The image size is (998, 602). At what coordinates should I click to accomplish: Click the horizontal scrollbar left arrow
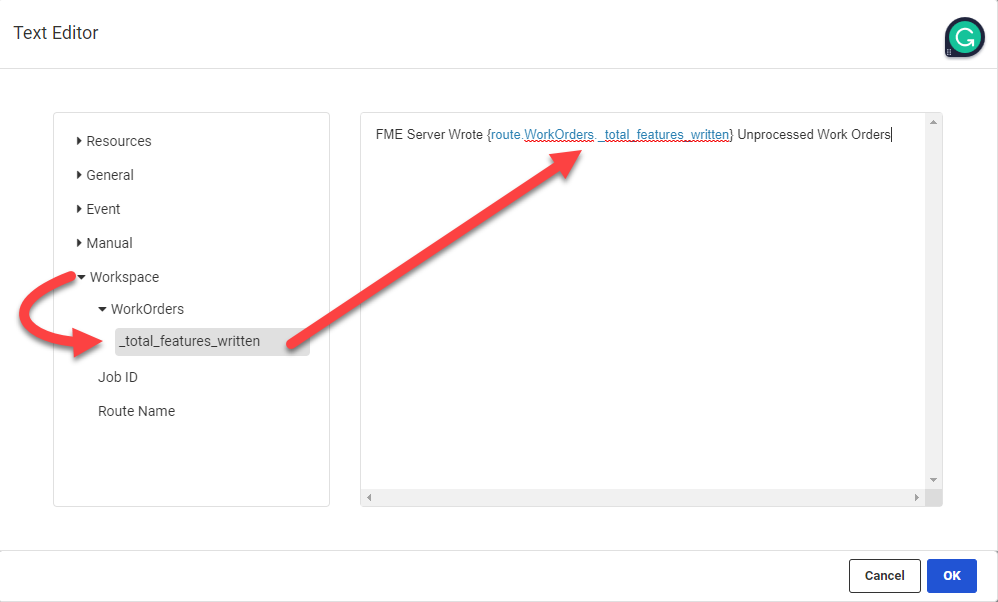pyautogui.click(x=369, y=498)
